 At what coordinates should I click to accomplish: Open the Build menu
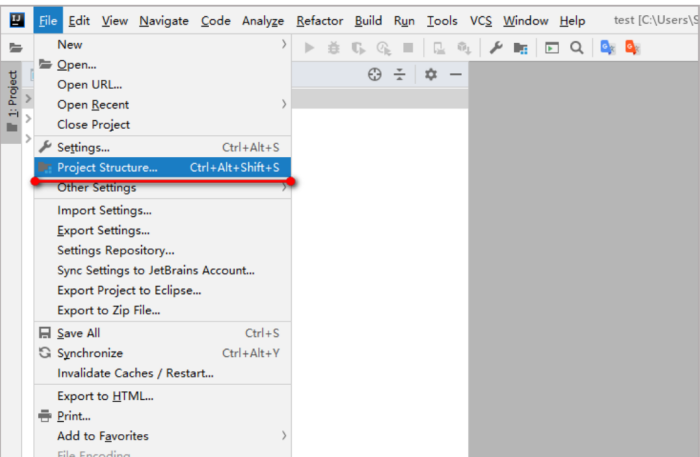click(x=368, y=21)
